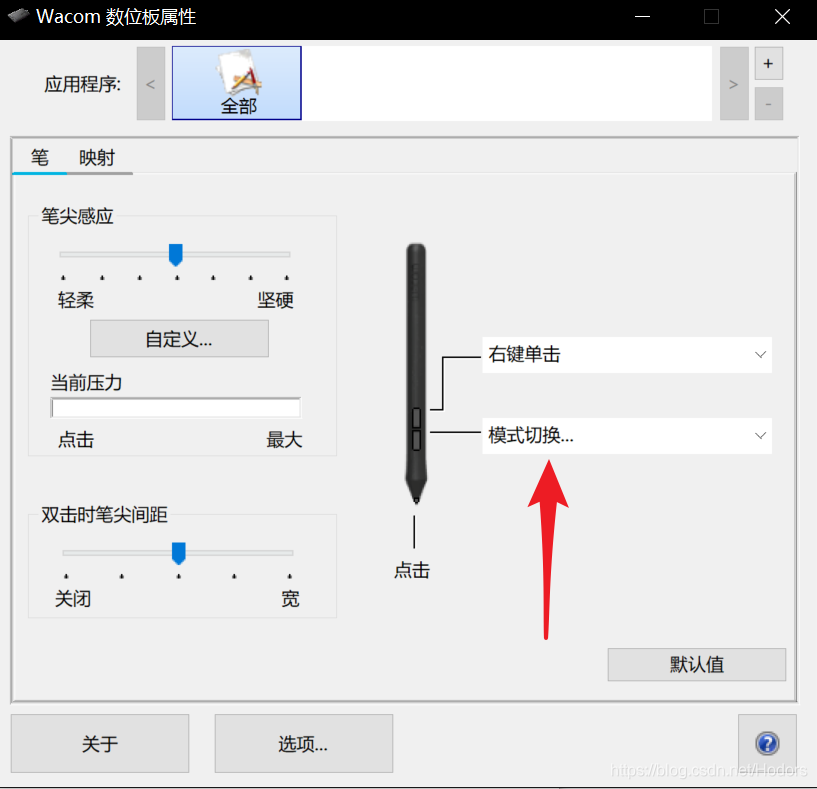Click the 关闭 label under distance slider
Viewport: 817px width, 789px height.
[73, 599]
